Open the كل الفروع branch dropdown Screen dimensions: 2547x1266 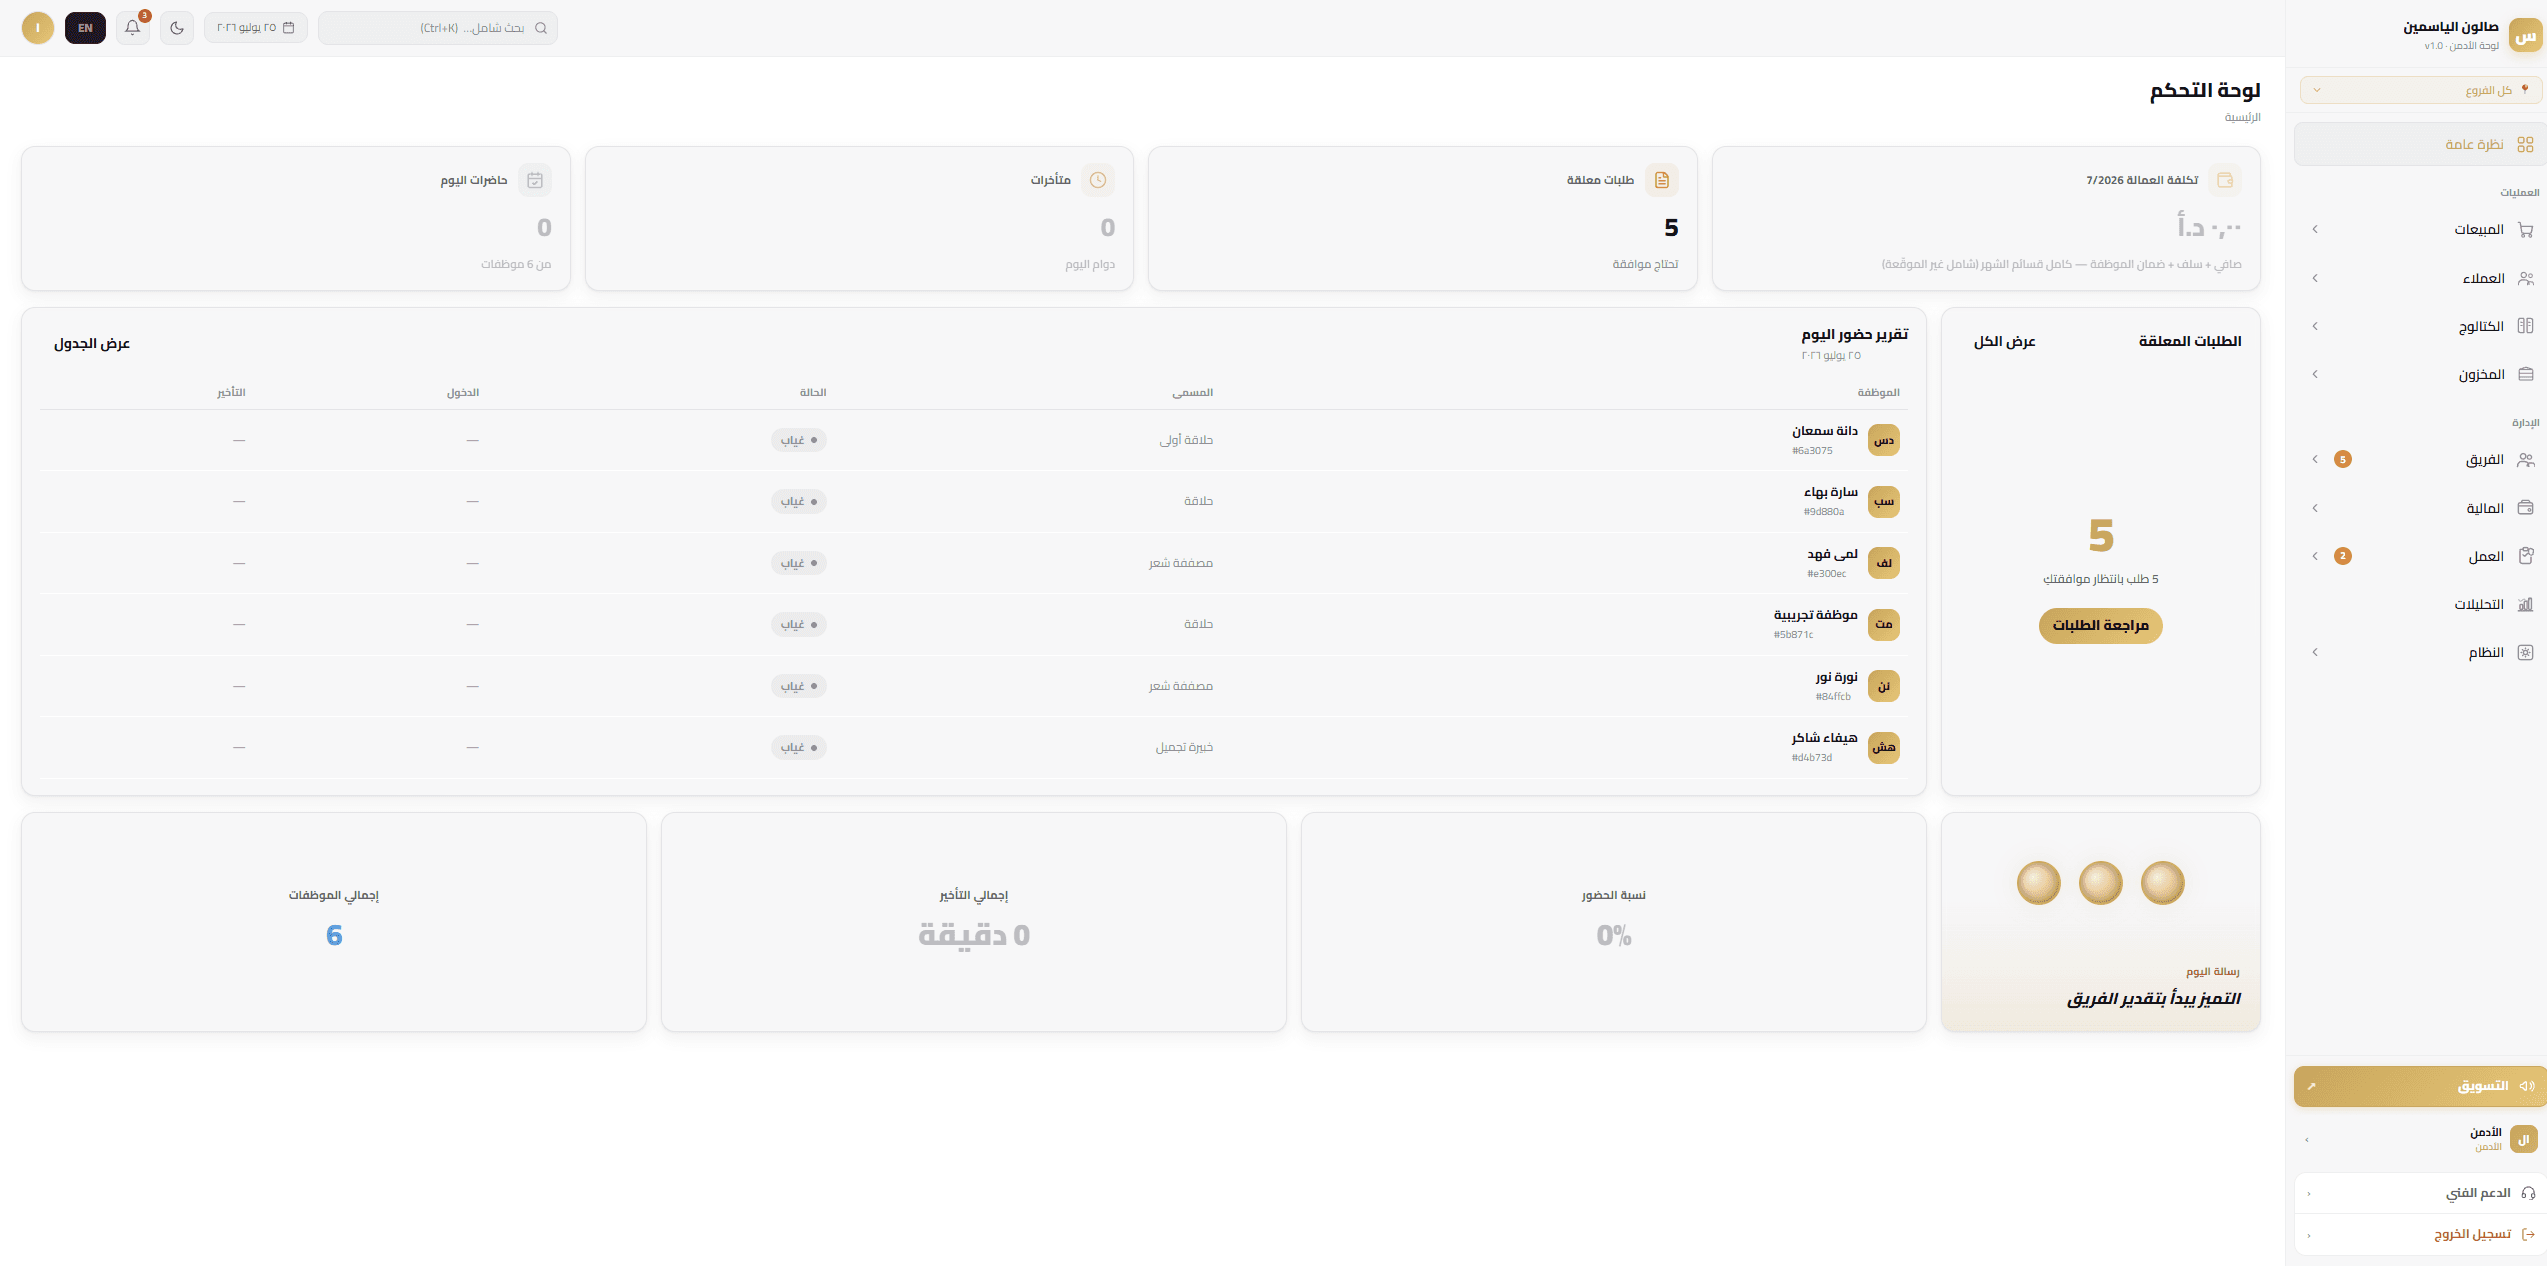pos(2420,90)
